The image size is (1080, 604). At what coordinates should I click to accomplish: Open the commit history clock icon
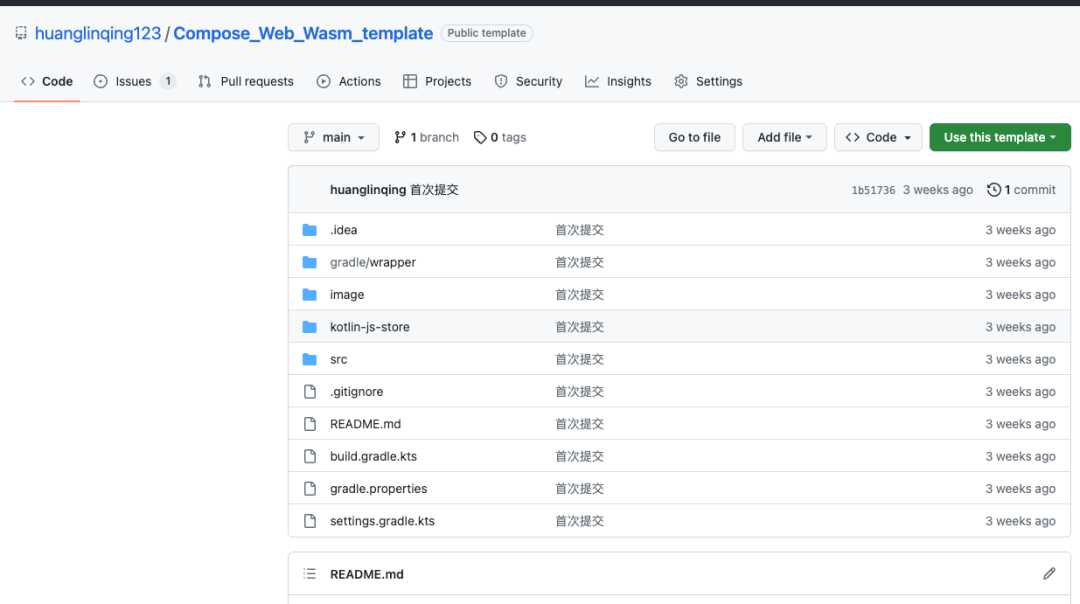(x=995, y=189)
